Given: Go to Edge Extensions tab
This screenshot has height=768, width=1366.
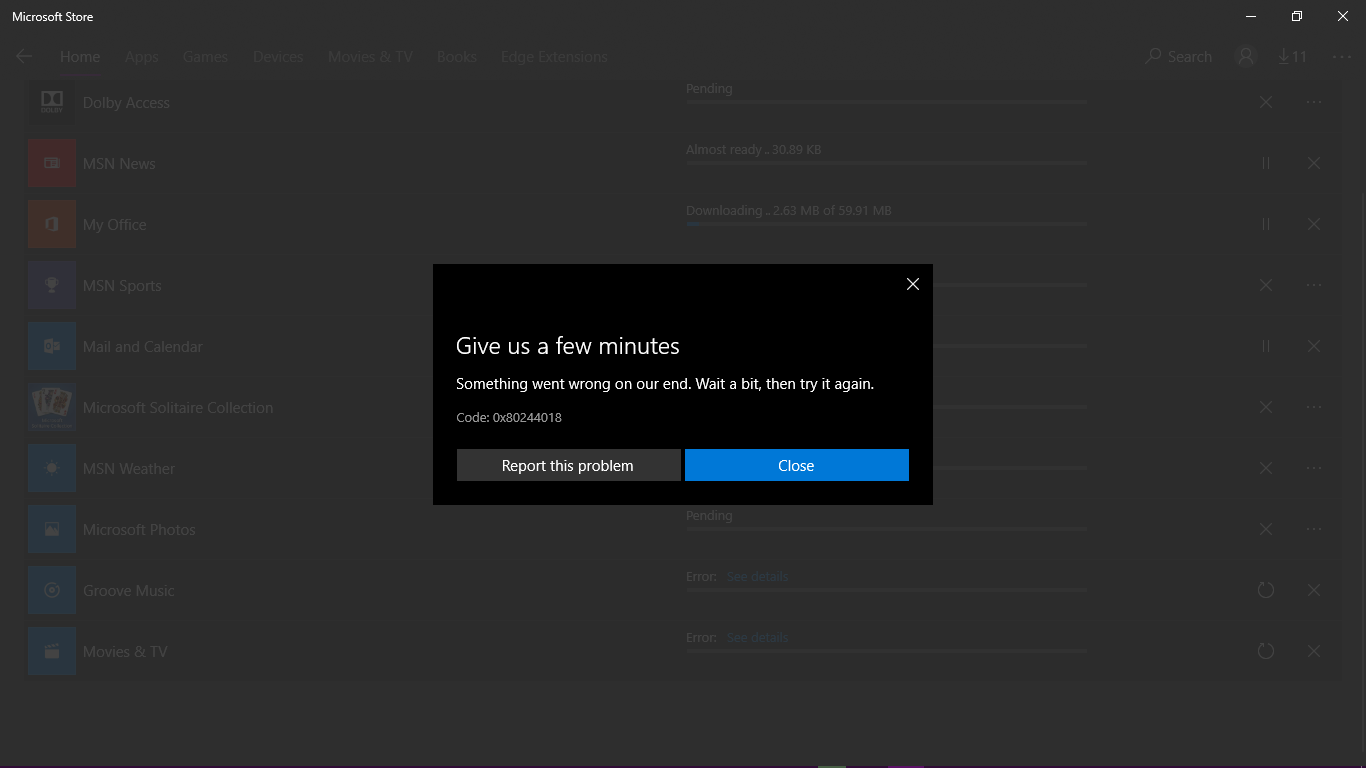Looking at the screenshot, I should pos(554,57).
